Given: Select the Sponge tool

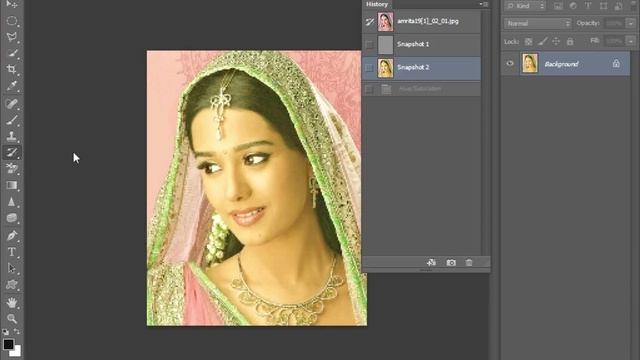Looking at the screenshot, I should tap(12, 218).
